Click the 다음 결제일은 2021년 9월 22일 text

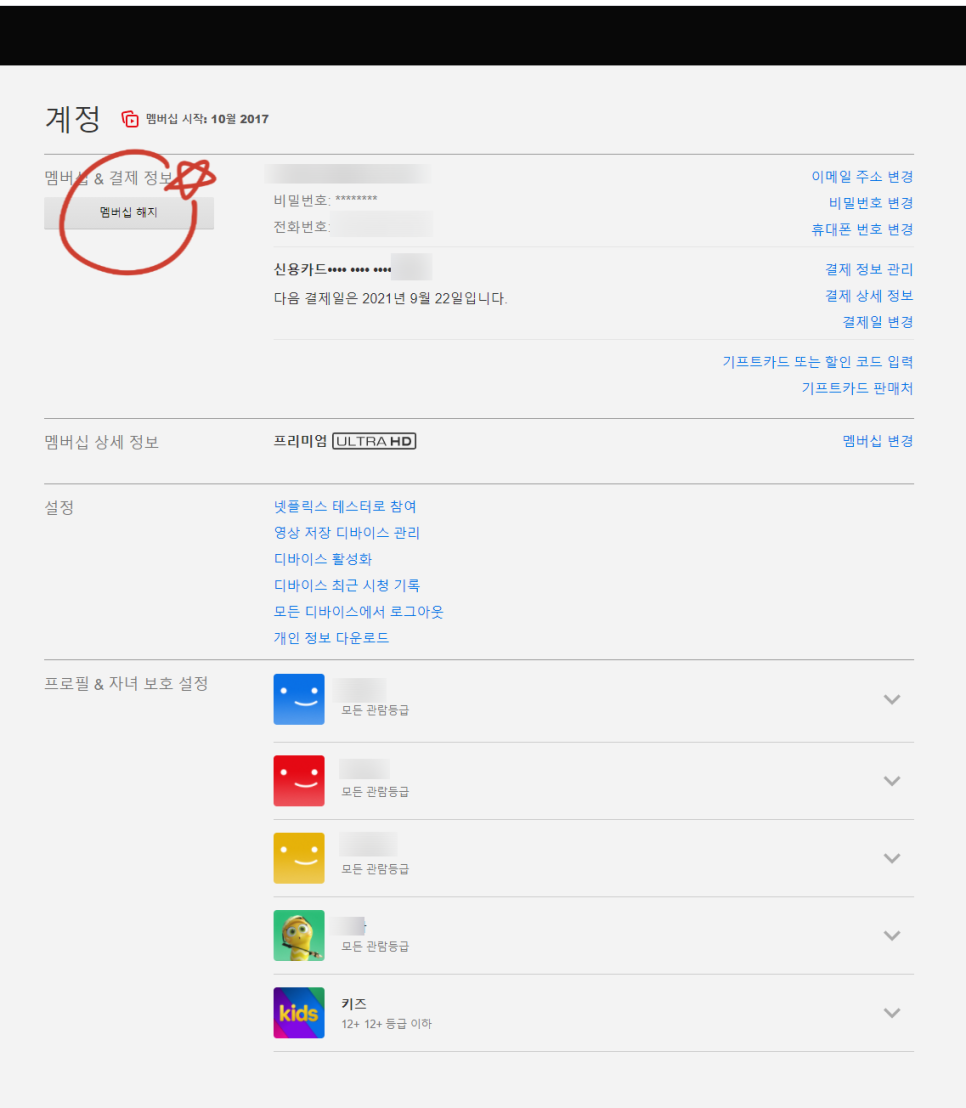click(x=390, y=298)
